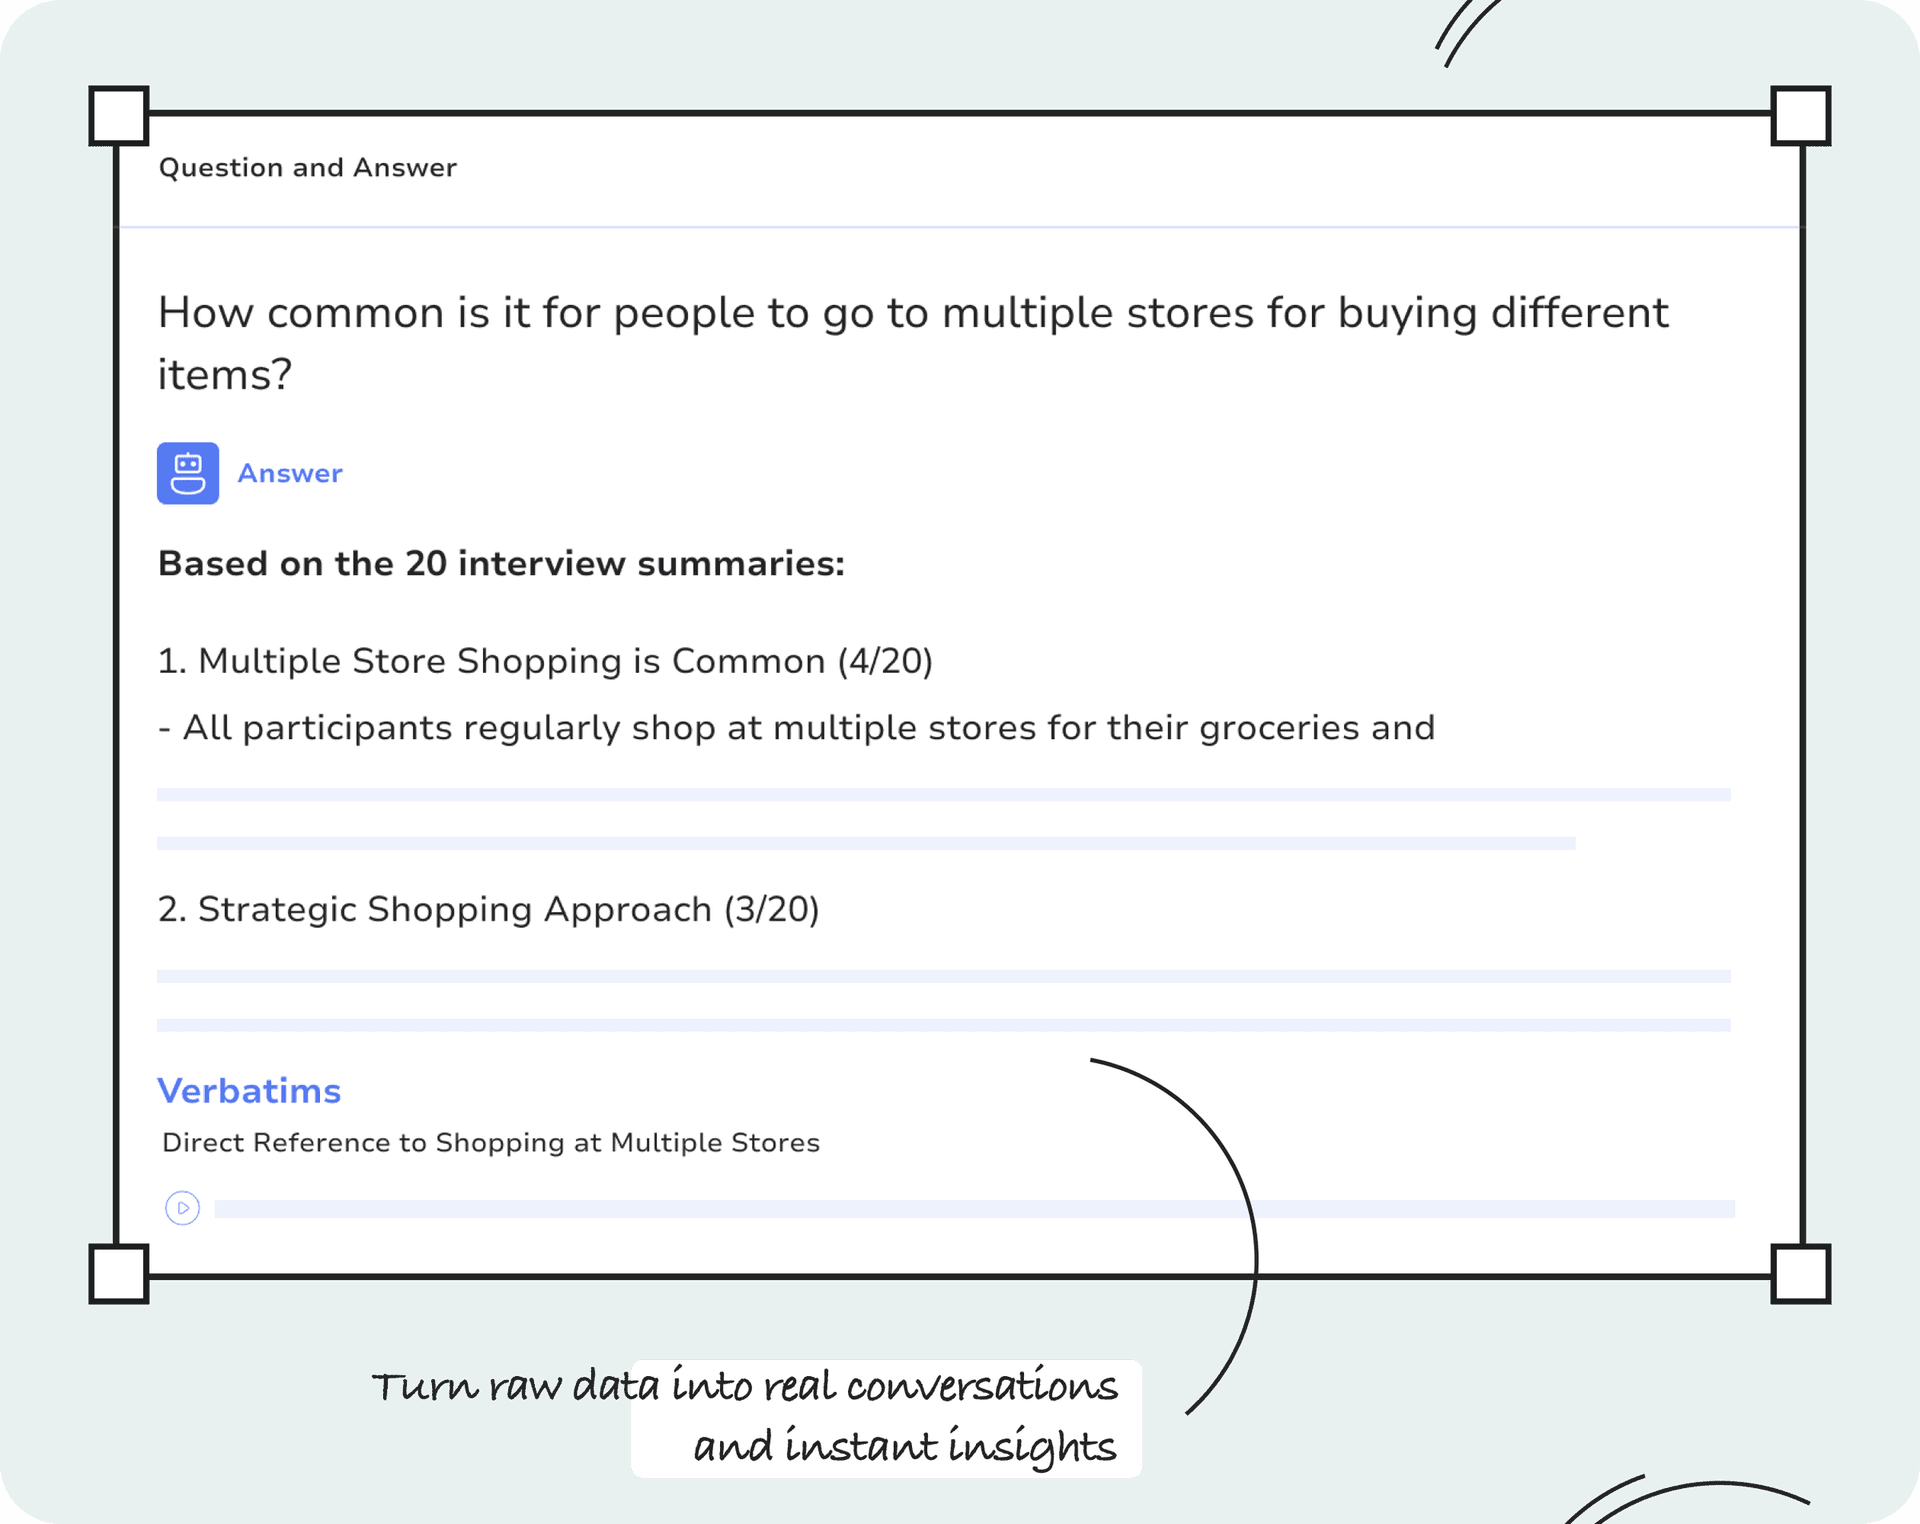Click the top-left corner resize handle

pos(119,116)
